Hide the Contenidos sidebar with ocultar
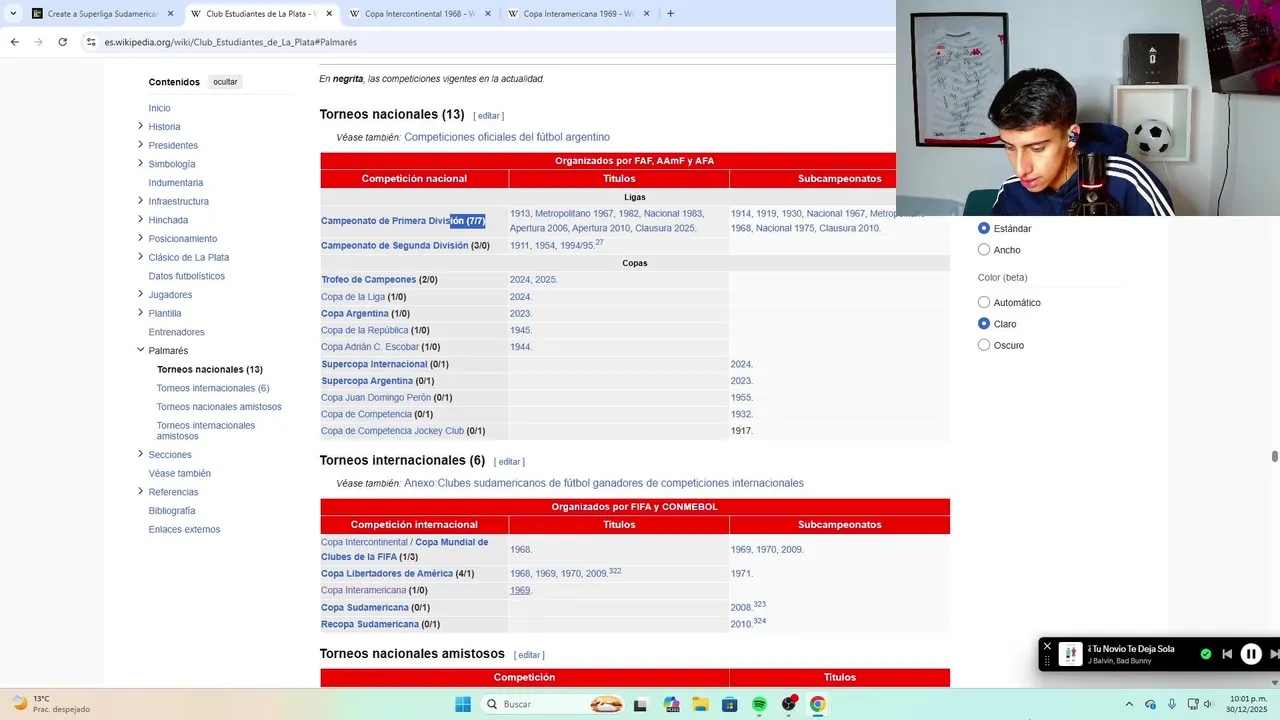1280x720 pixels. click(225, 82)
